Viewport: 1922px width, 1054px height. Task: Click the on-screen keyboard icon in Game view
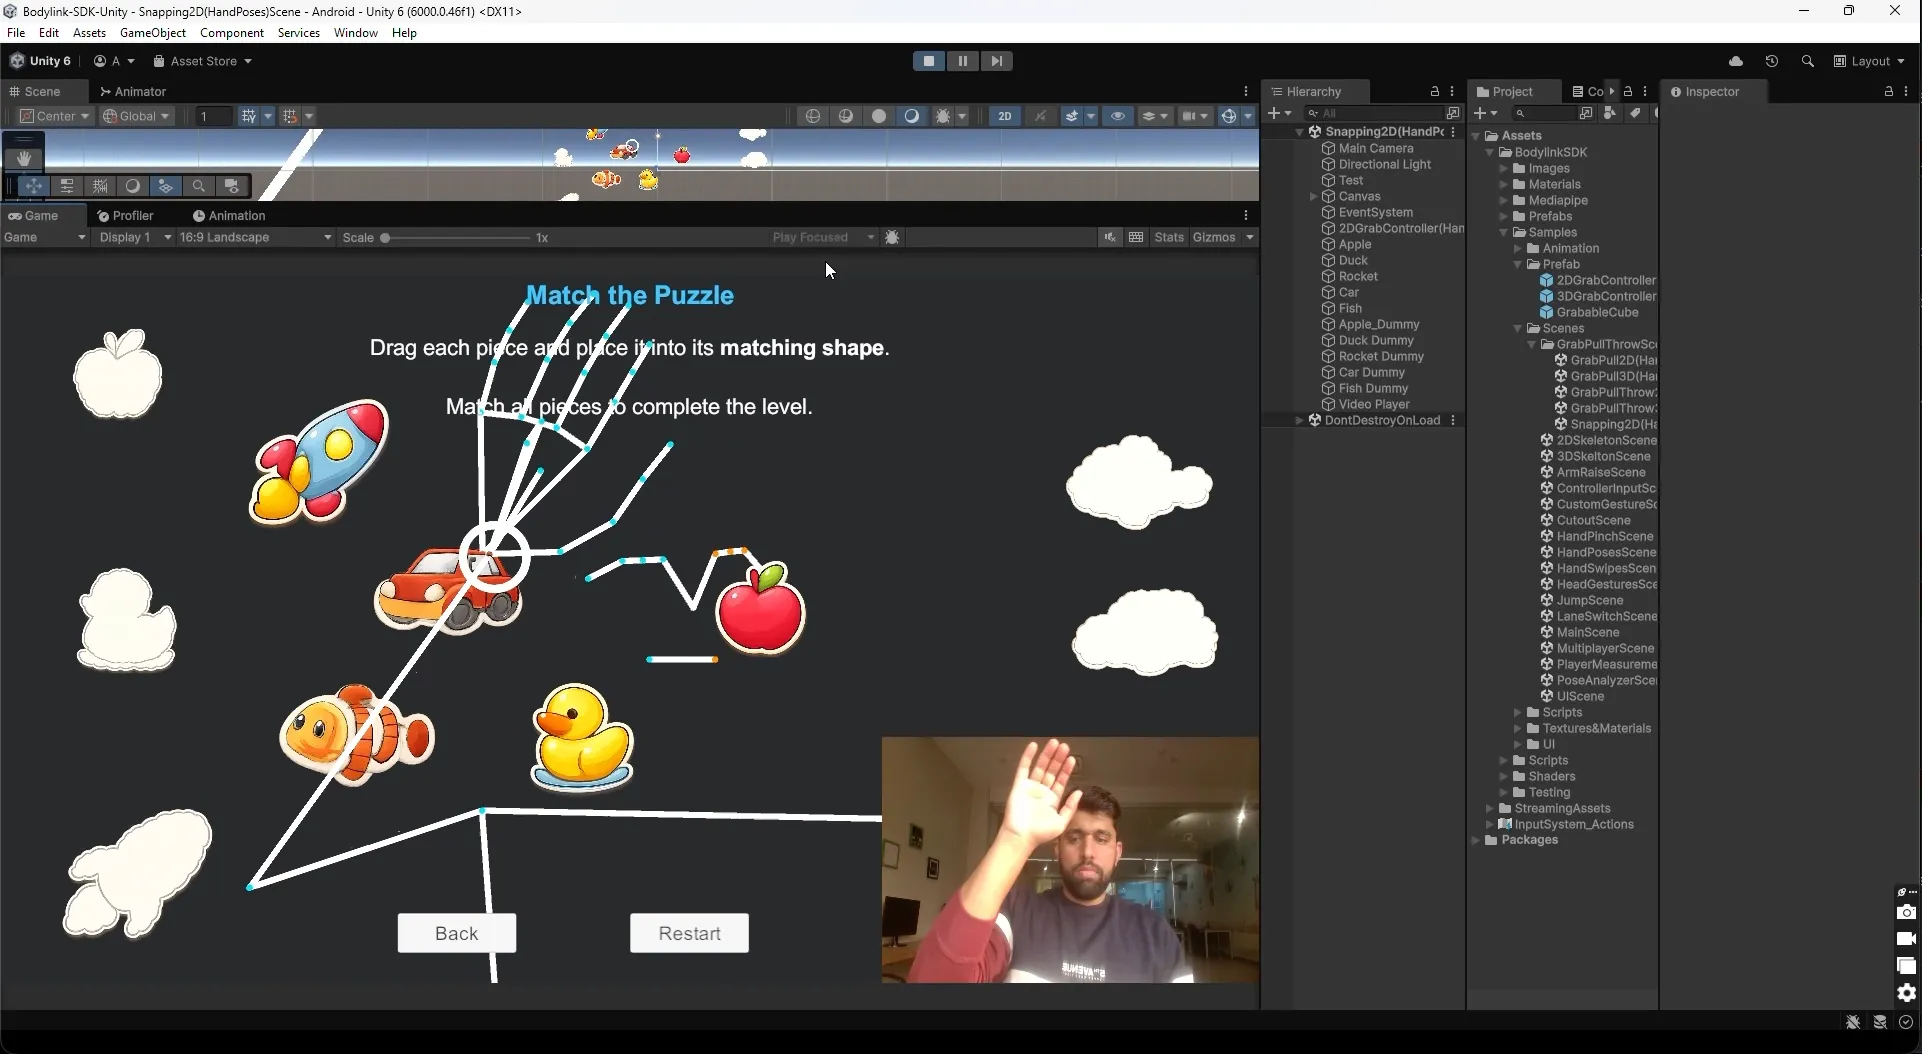tap(1136, 237)
